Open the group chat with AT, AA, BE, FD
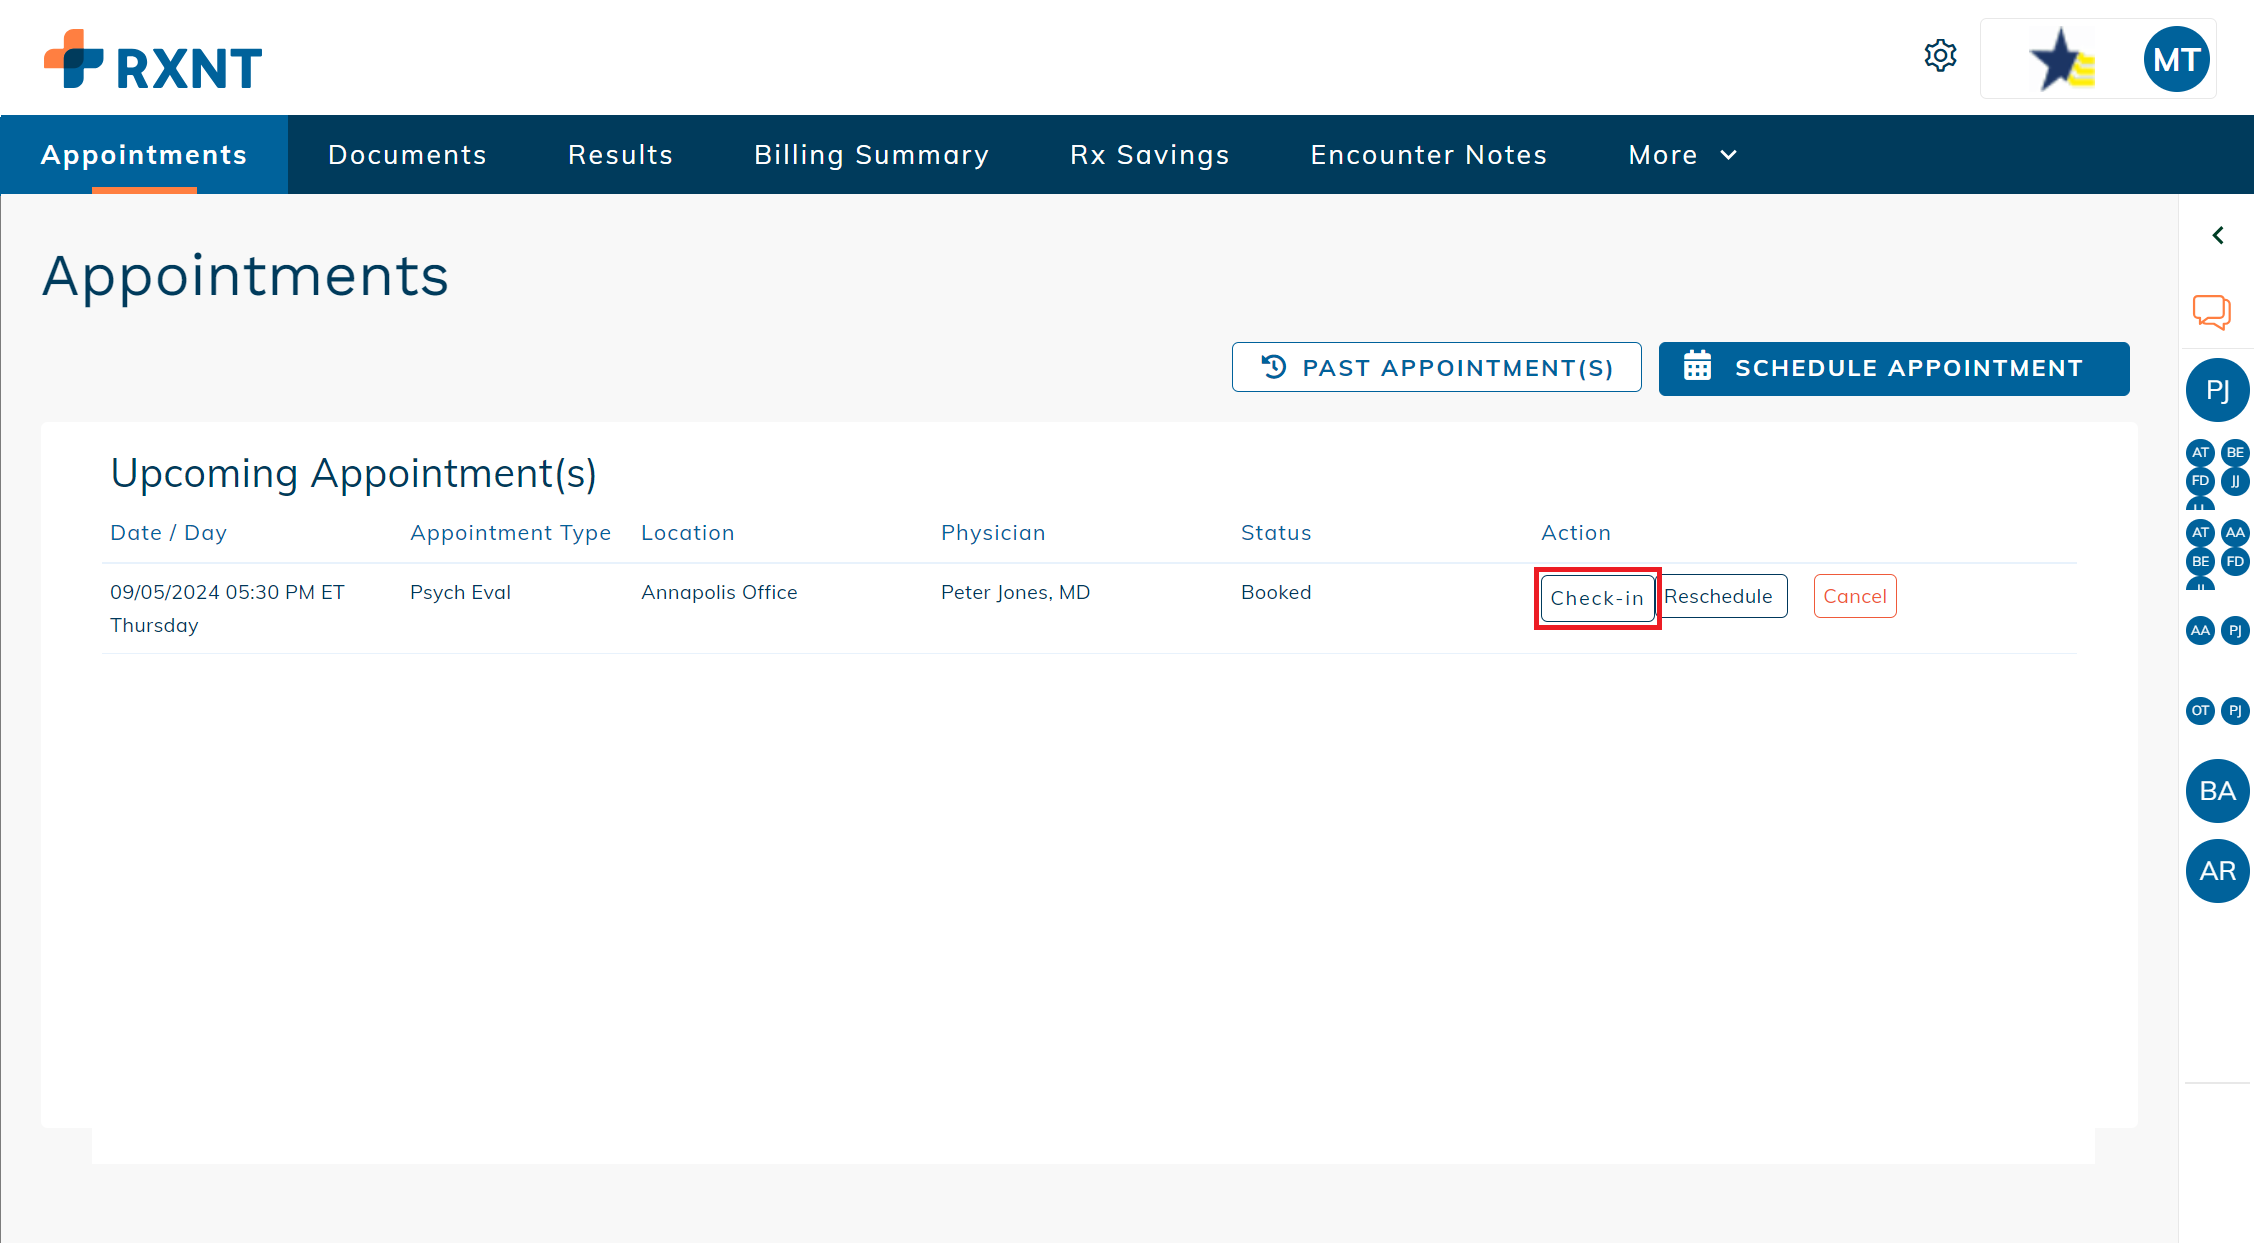Viewport: 2254px width, 1243px height. tap(2218, 554)
